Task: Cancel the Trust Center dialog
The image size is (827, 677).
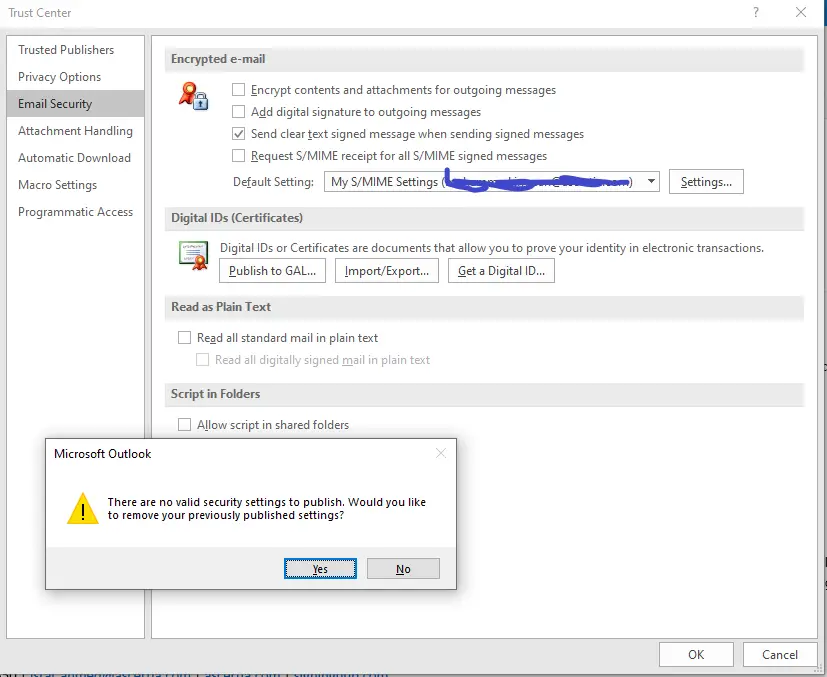Action: (780, 654)
